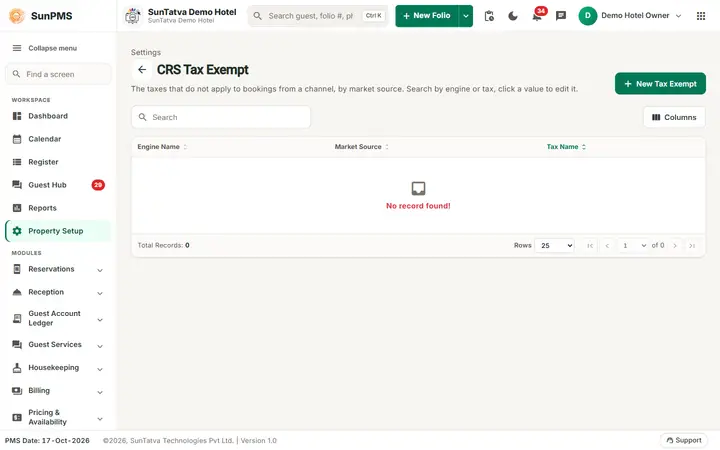Toggle dark mode moon icon
The width and height of the screenshot is (720, 450).
(513, 16)
